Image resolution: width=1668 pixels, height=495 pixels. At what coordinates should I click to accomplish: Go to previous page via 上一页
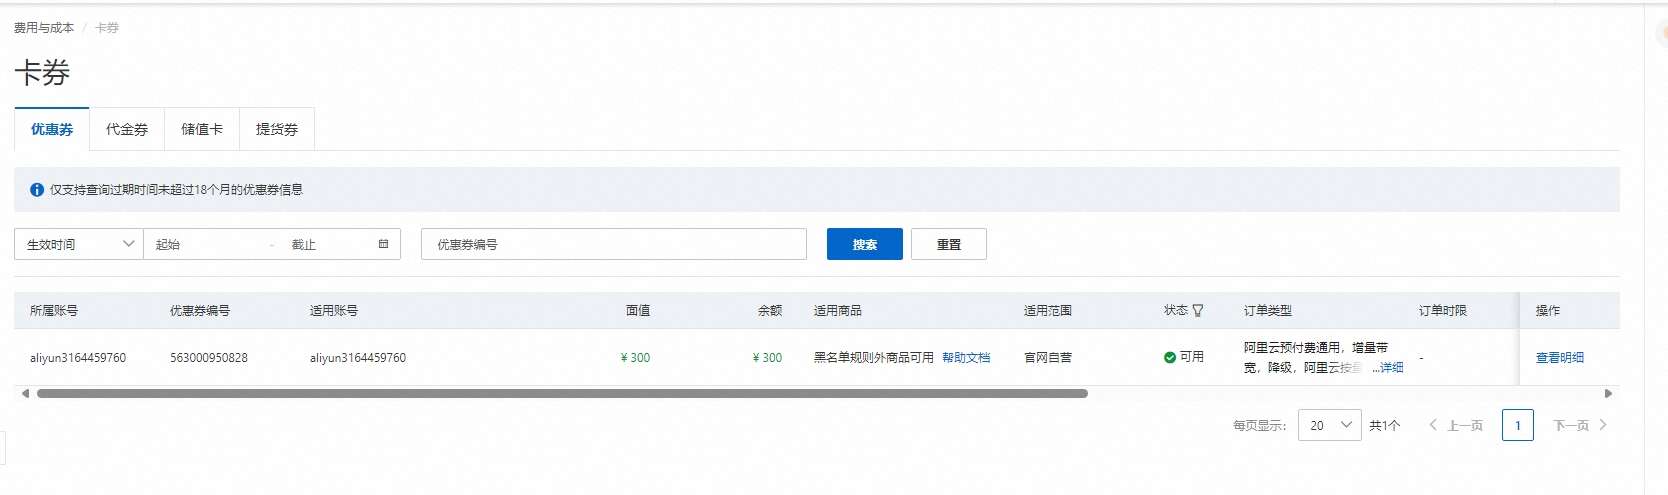[x=1456, y=426]
